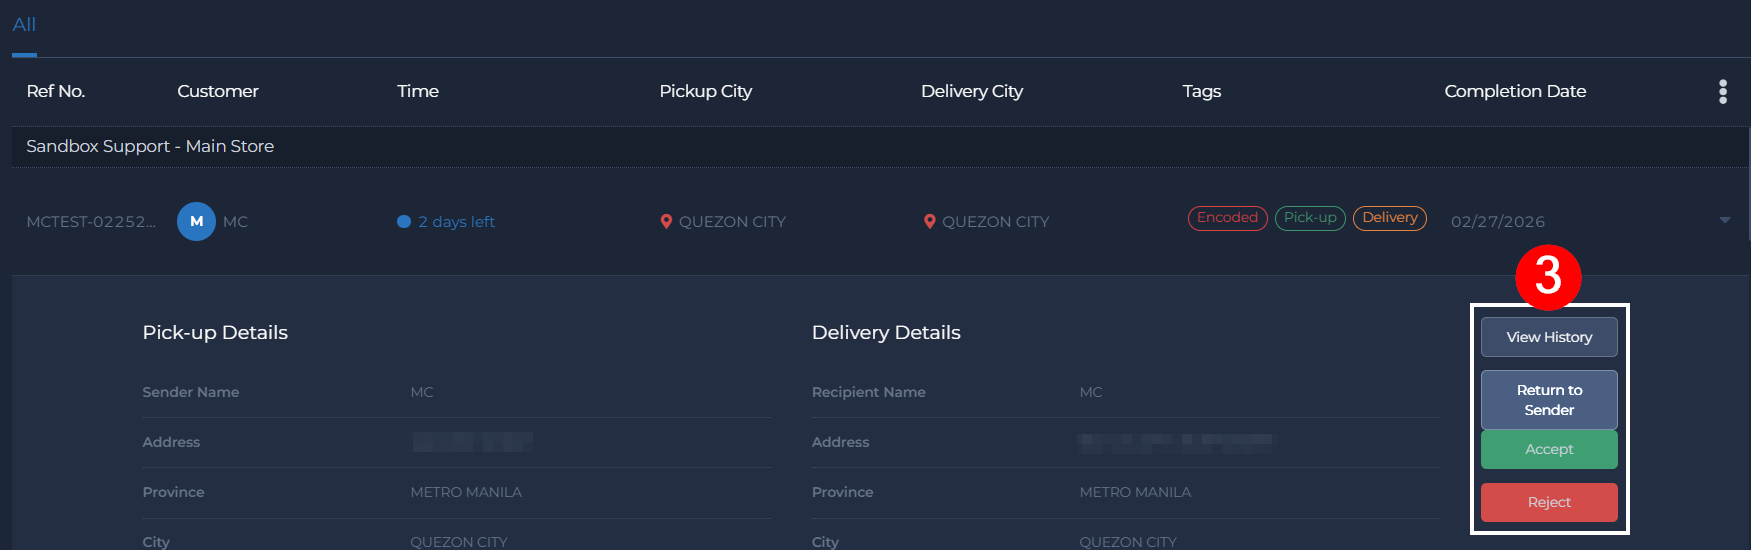Click the Pickup City location pin icon

666,222
